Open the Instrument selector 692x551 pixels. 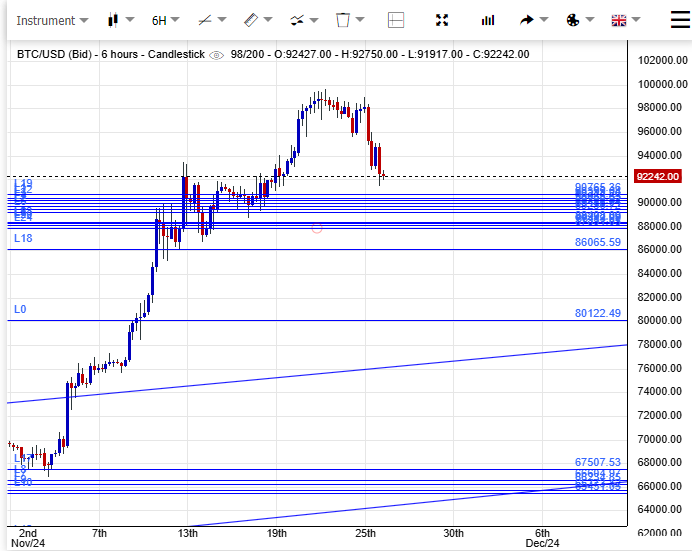point(52,21)
